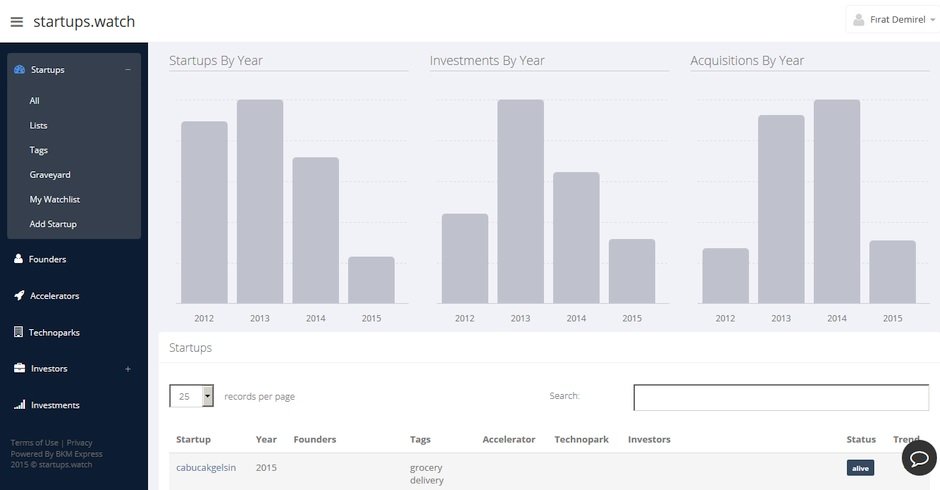Click the Technoparks building icon

pos(19,332)
